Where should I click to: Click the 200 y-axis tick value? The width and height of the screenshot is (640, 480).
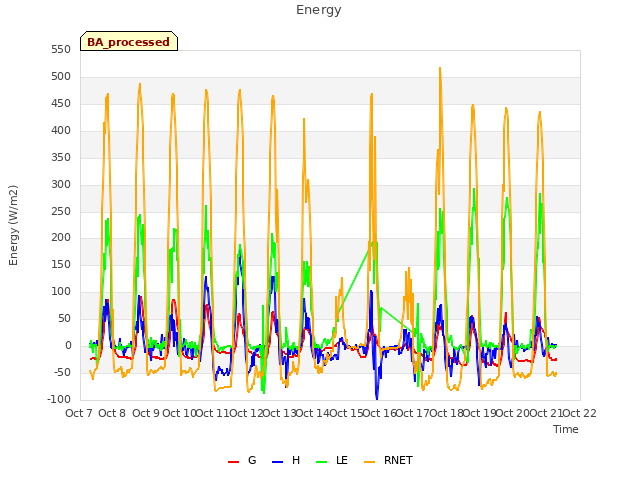click(x=61, y=237)
